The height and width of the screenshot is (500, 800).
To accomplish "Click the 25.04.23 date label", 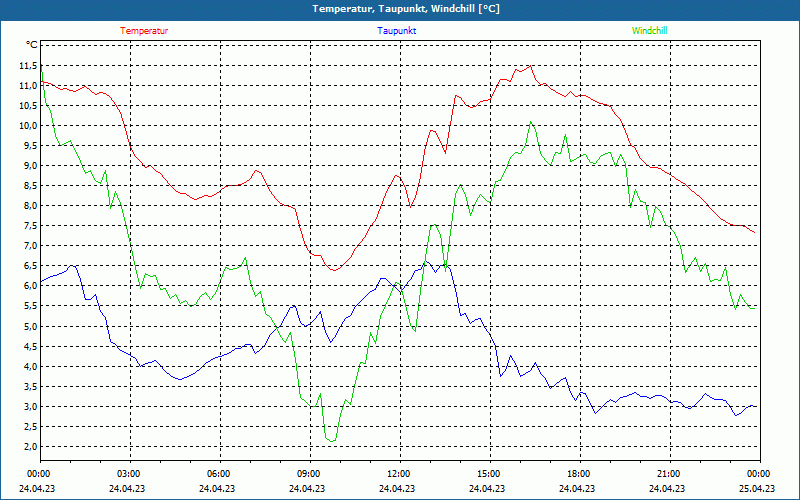I will 757,488.
